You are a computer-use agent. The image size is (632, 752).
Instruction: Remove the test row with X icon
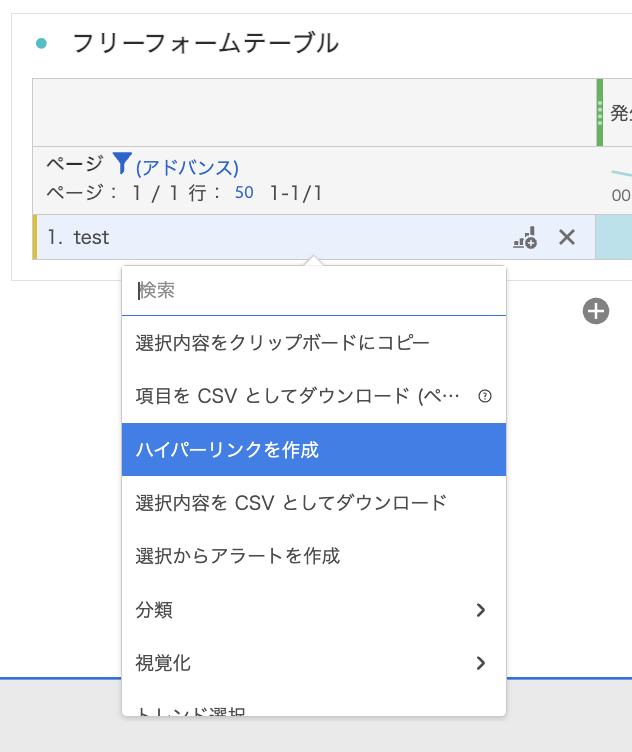567,237
